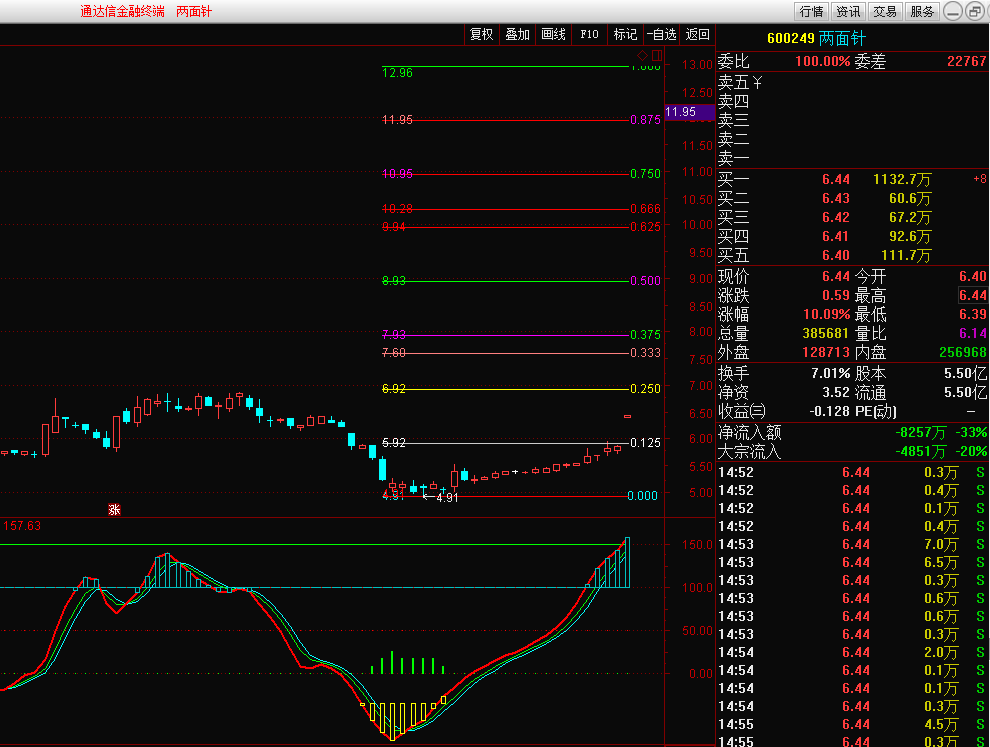Click the split-panel icon above the chart
Screen dimensions: 990x747
pyautogui.click(x=657, y=55)
